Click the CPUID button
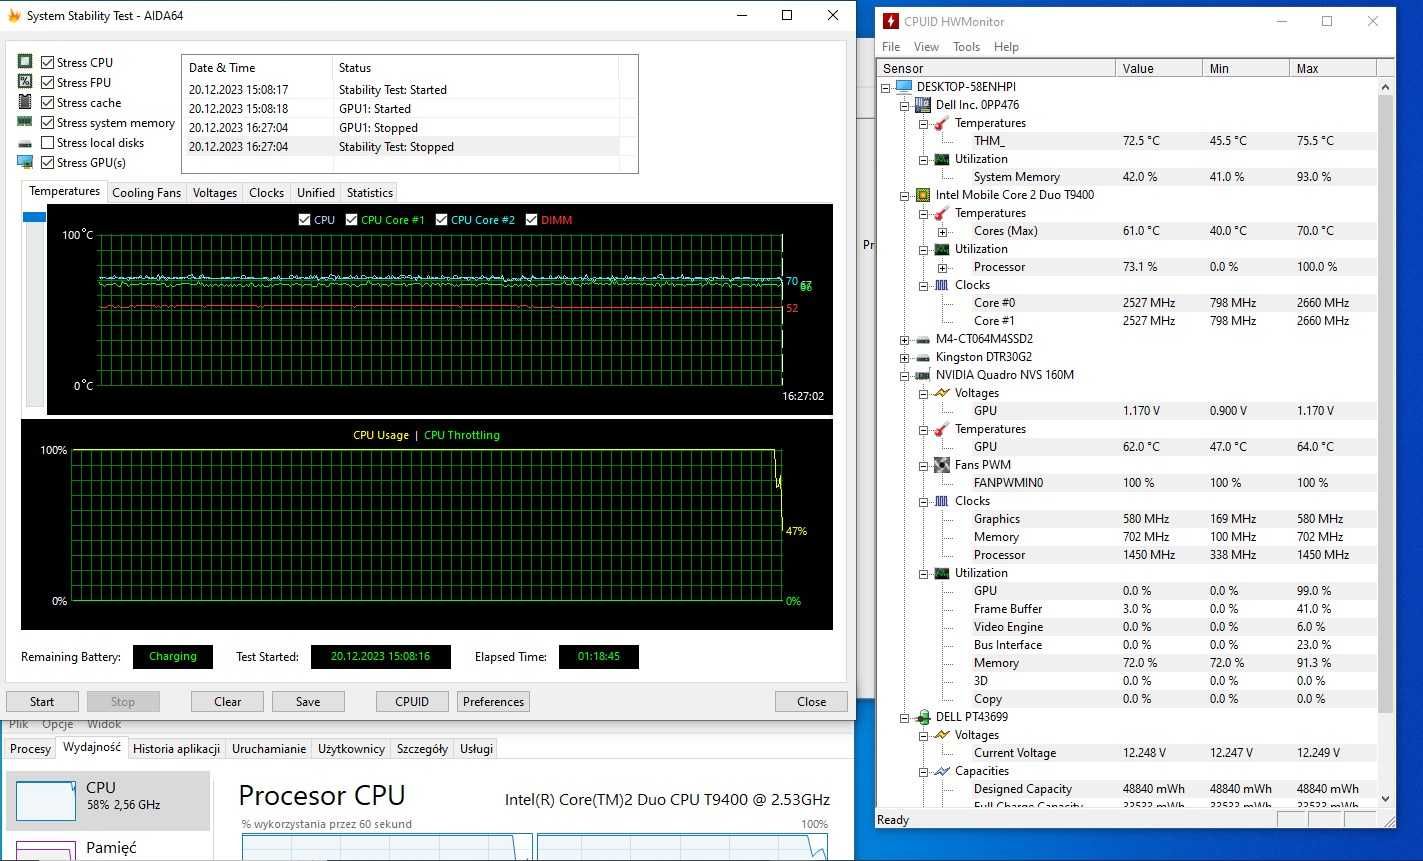Viewport: 1423px width, 861px height. (412, 701)
